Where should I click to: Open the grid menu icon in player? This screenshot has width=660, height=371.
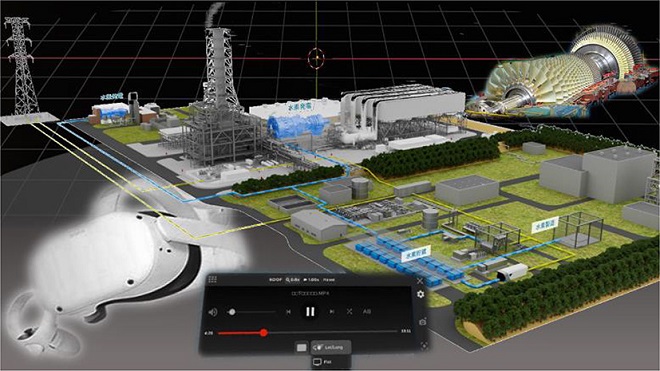pyautogui.click(x=213, y=279)
